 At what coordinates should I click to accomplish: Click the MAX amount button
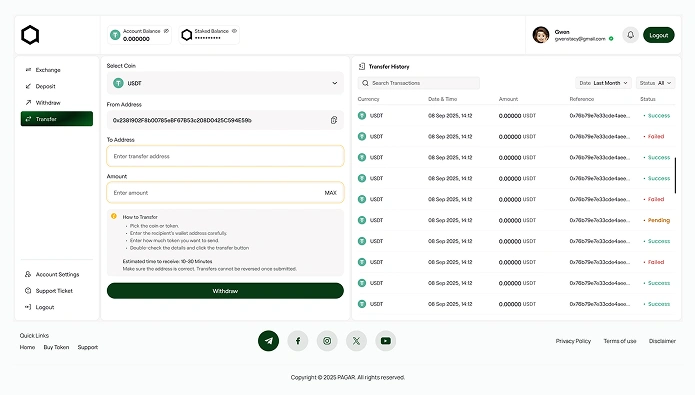click(331, 193)
